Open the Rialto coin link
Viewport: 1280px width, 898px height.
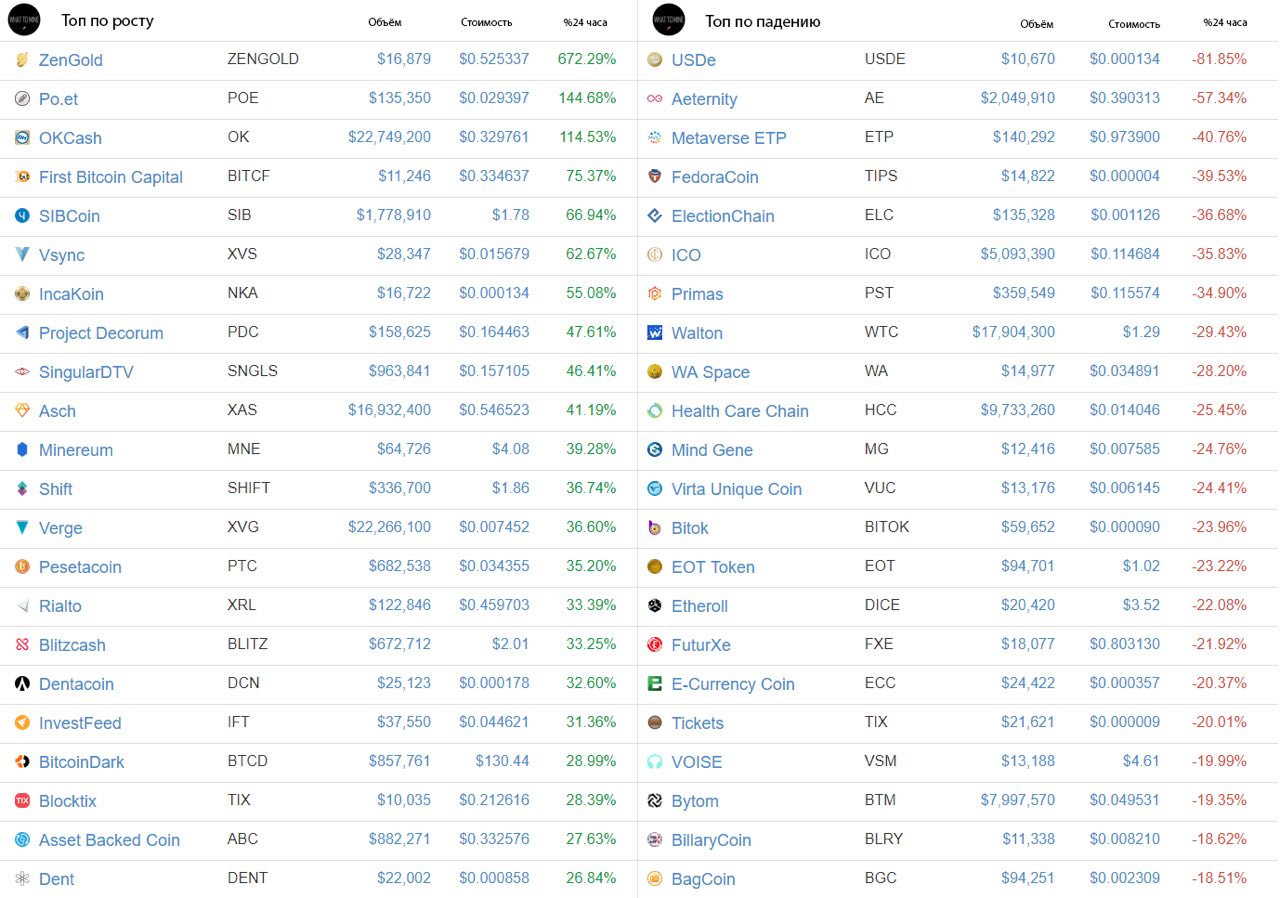(x=60, y=606)
